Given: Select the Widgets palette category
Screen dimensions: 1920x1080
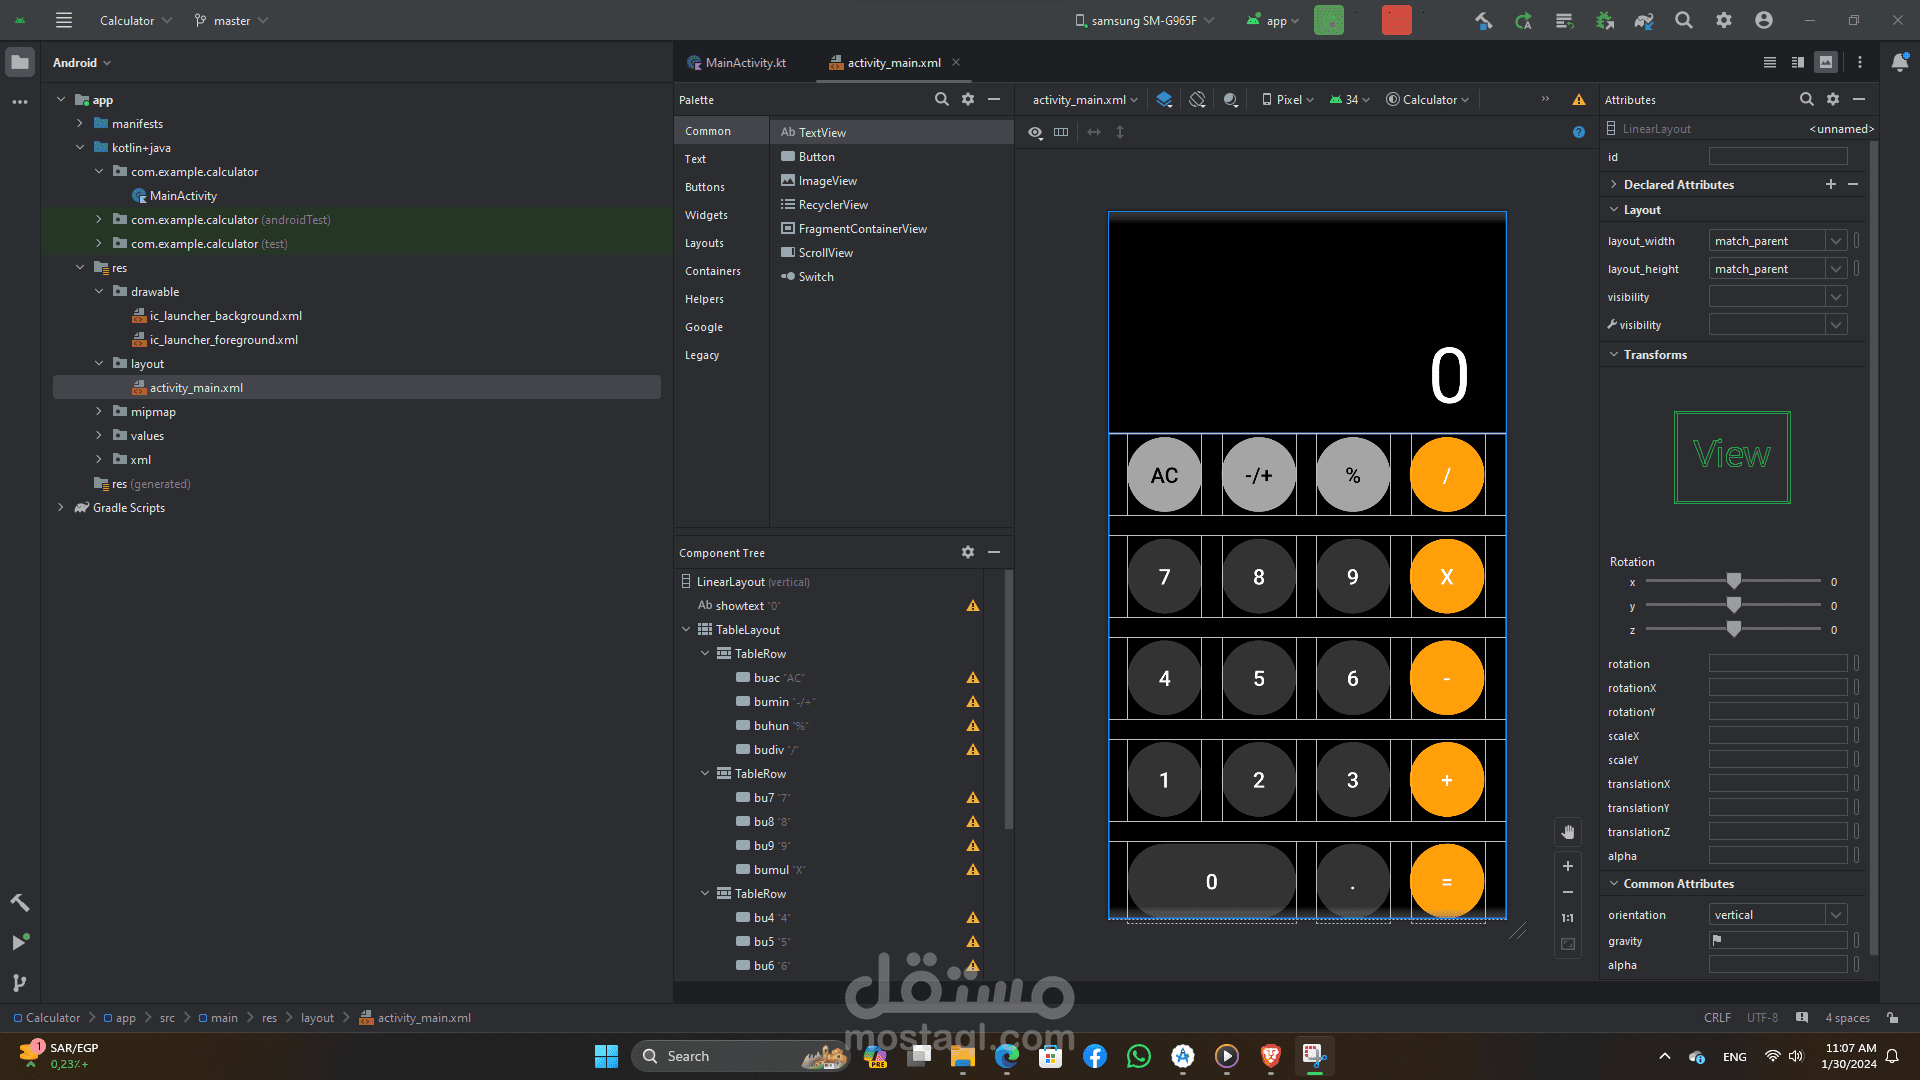Looking at the screenshot, I should [706, 215].
